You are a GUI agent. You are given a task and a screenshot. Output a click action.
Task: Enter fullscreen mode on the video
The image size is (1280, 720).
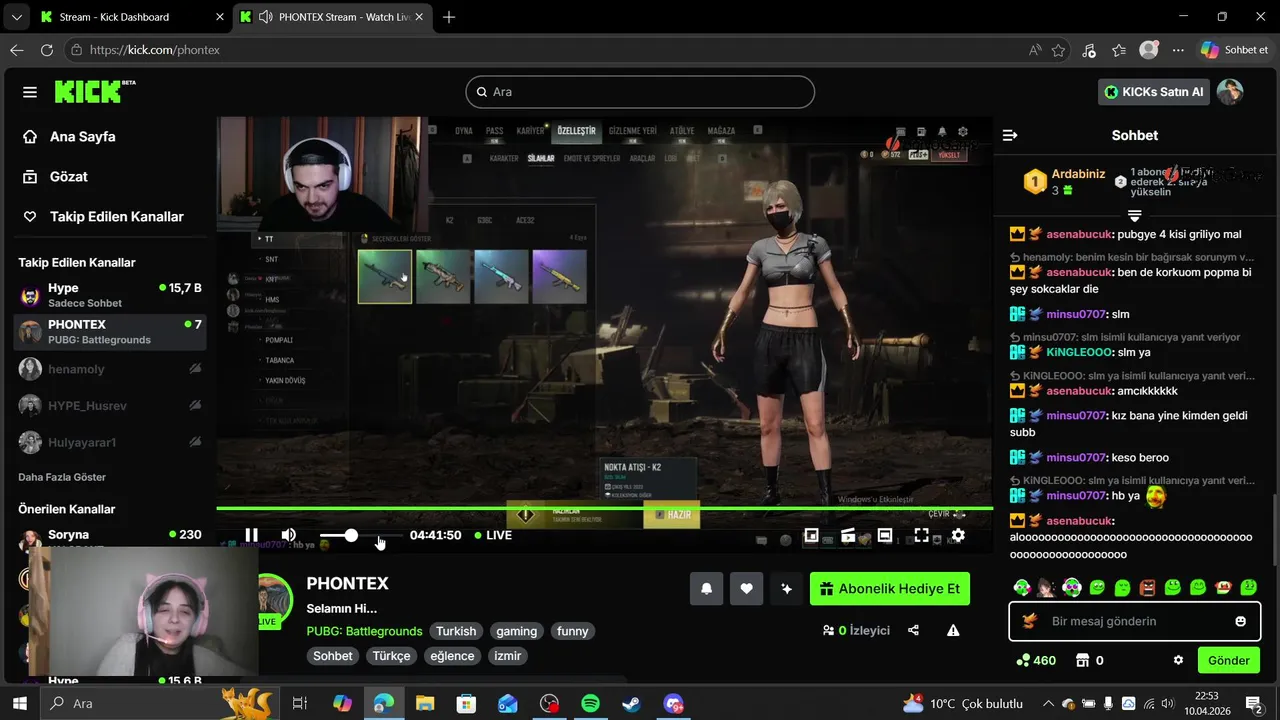click(x=921, y=536)
